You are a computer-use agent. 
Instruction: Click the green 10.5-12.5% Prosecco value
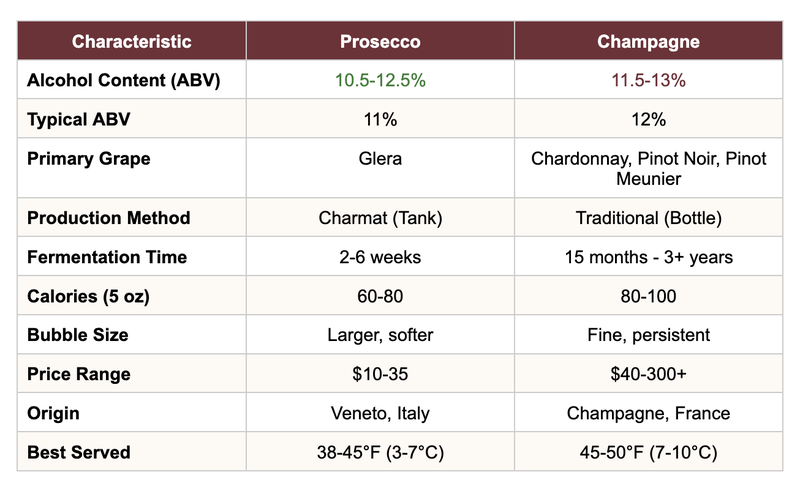(380, 81)
